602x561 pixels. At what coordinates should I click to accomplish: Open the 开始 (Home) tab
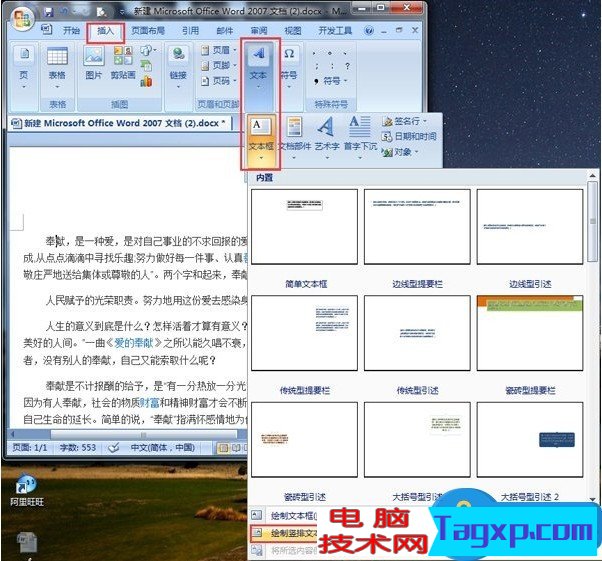pos(71,30)
